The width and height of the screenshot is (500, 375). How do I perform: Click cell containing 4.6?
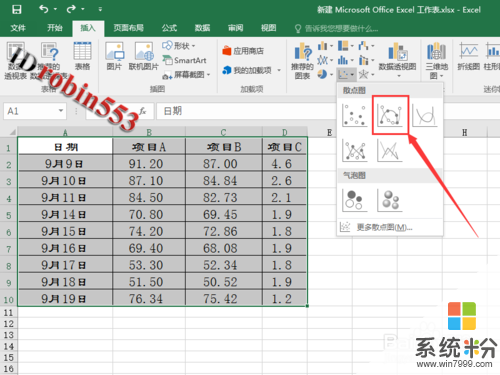[285, 163]
